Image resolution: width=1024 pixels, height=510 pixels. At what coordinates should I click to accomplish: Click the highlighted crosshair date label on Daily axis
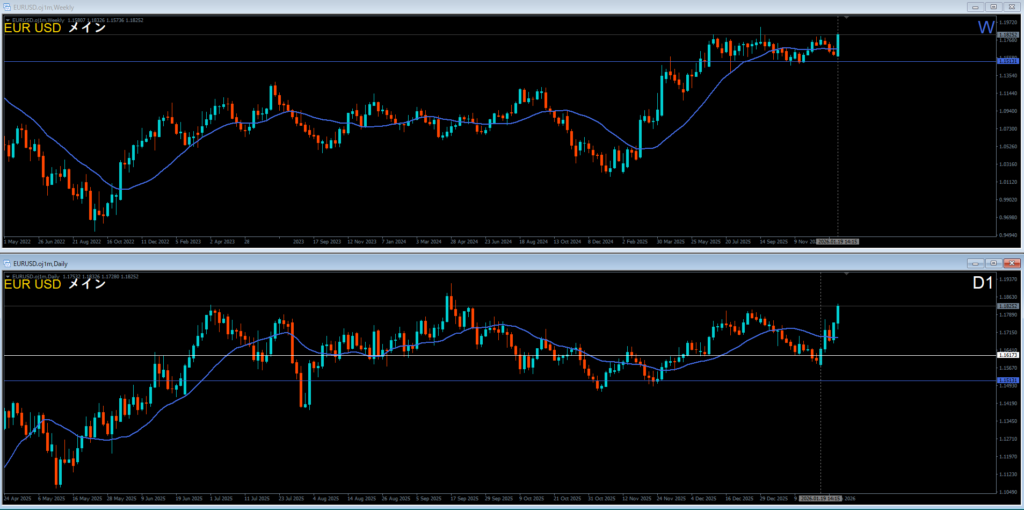(x=821, y=498)
